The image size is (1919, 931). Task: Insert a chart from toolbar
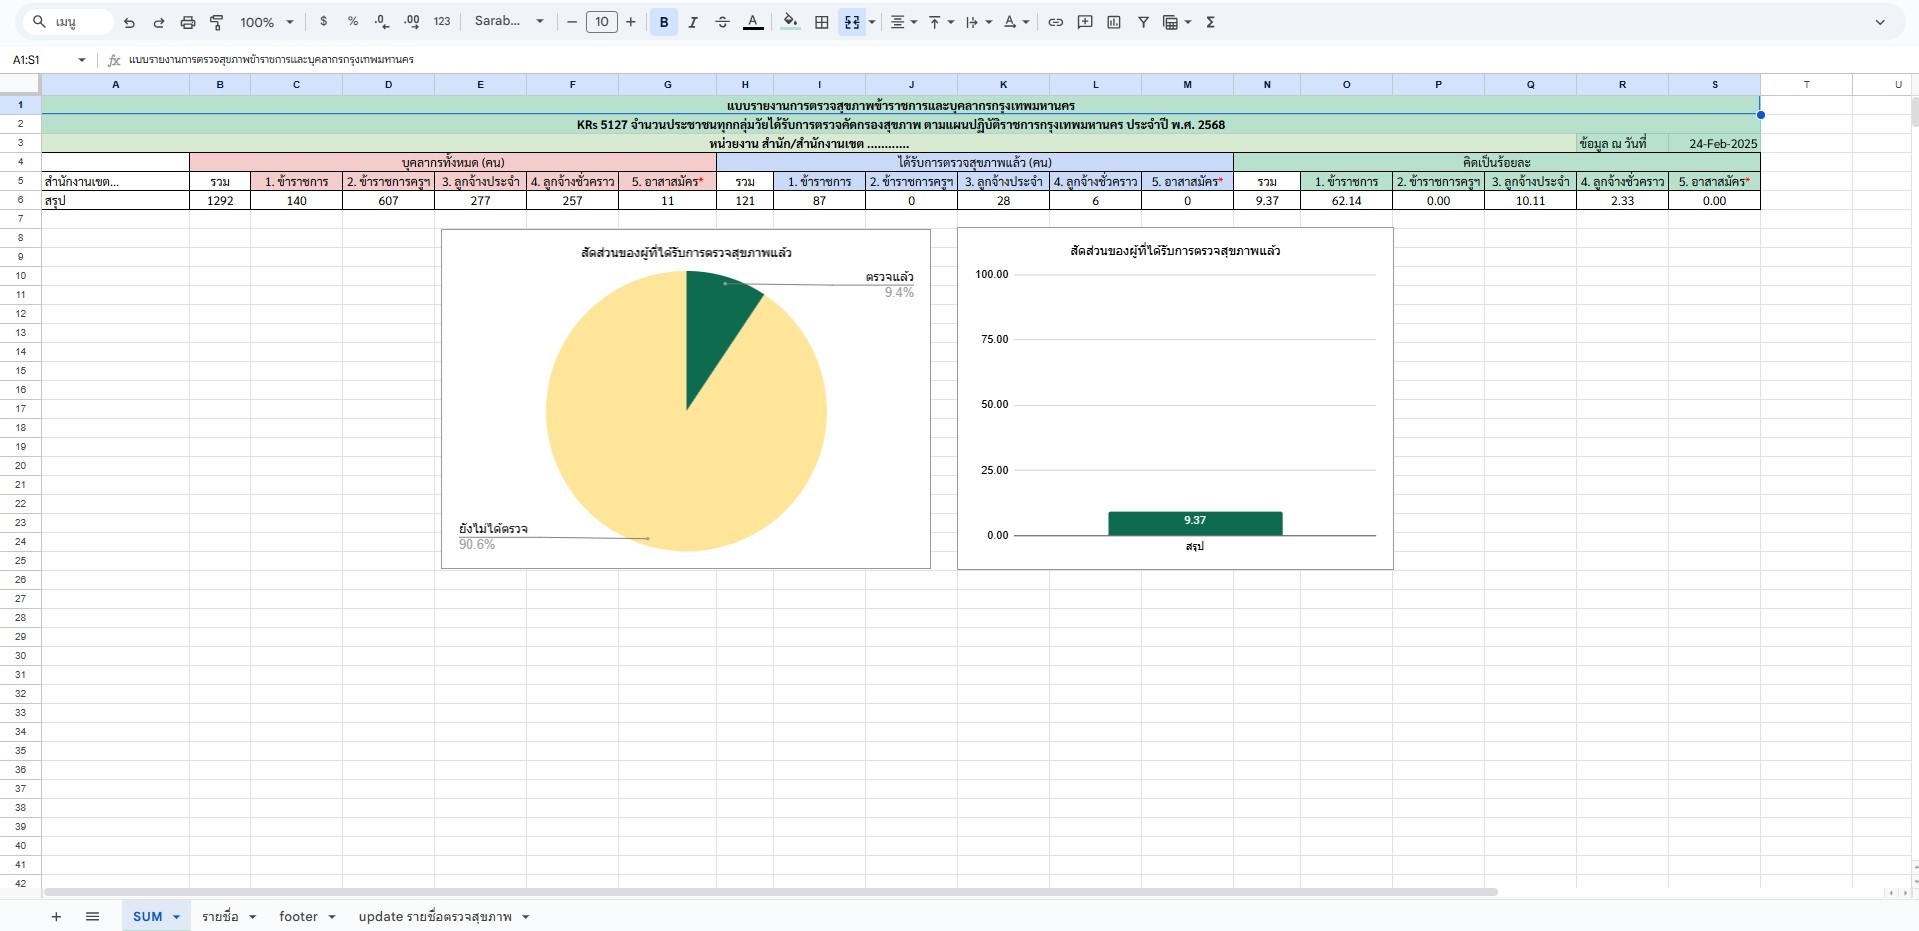click(x=1114, y=22)
